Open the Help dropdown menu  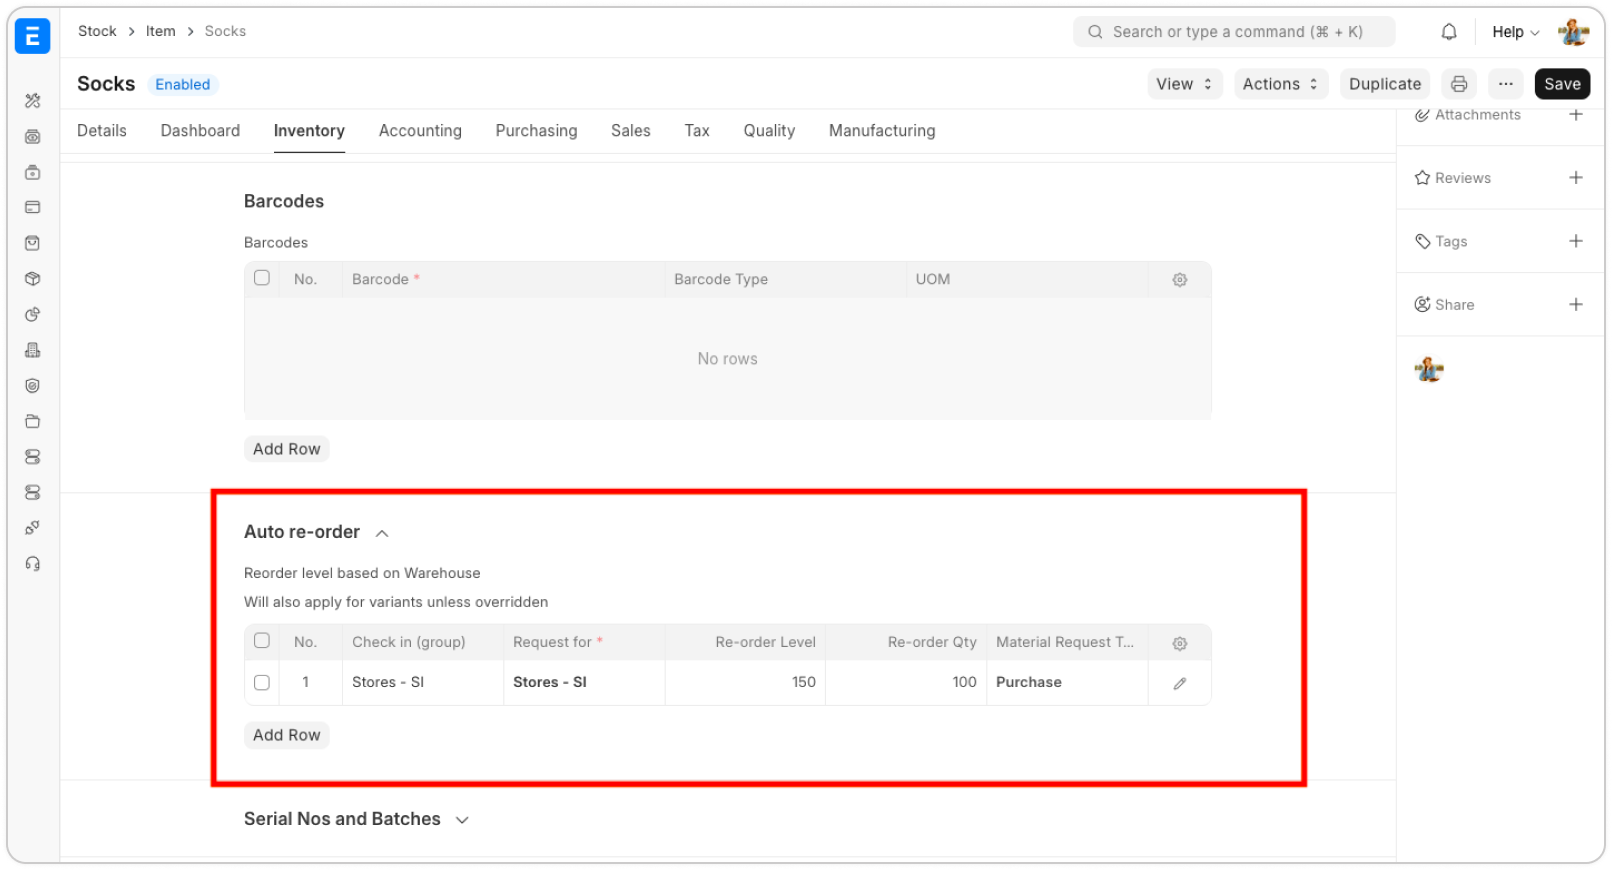1515,32
